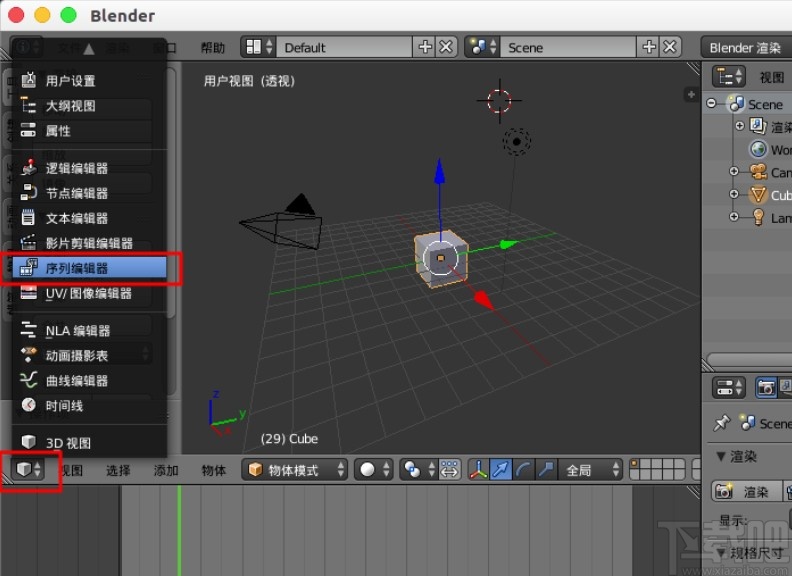Enable the rotate manipulator arc

click(x=523, y=470)
